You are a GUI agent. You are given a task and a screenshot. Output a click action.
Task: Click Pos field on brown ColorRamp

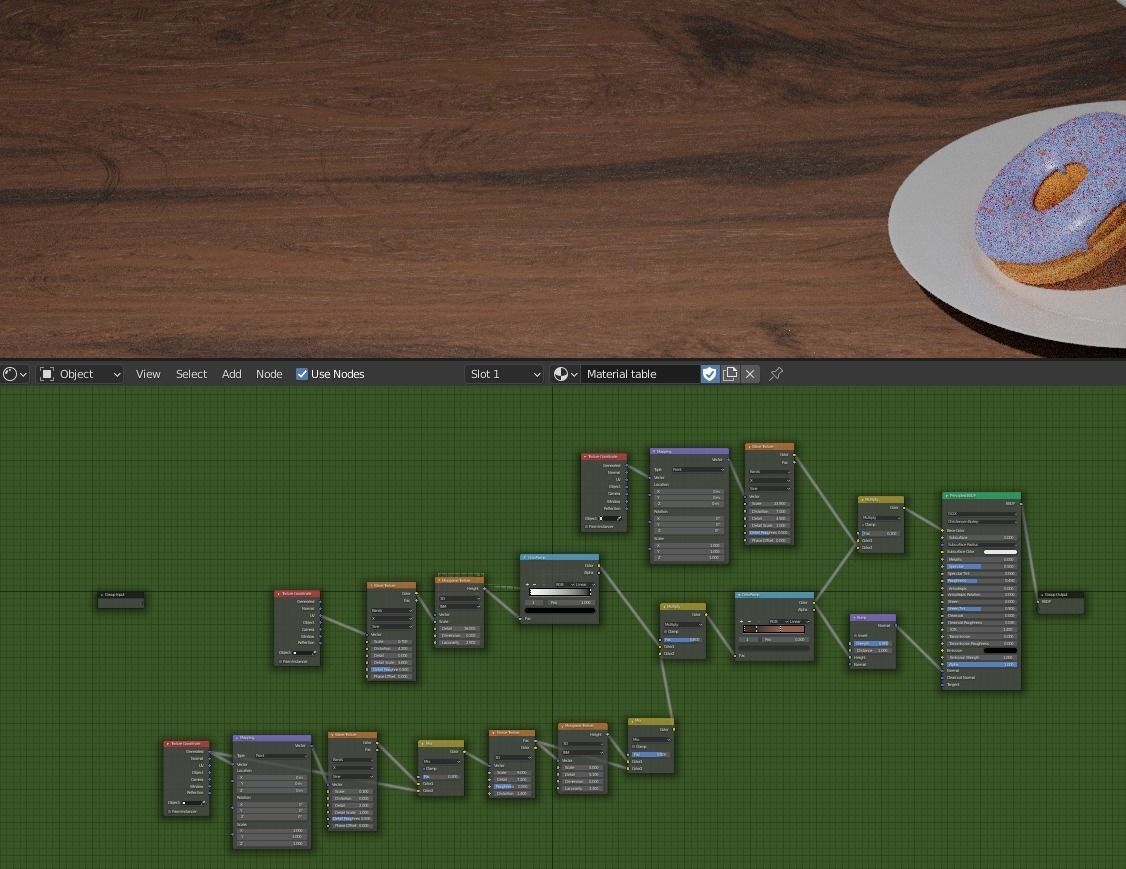785,639
